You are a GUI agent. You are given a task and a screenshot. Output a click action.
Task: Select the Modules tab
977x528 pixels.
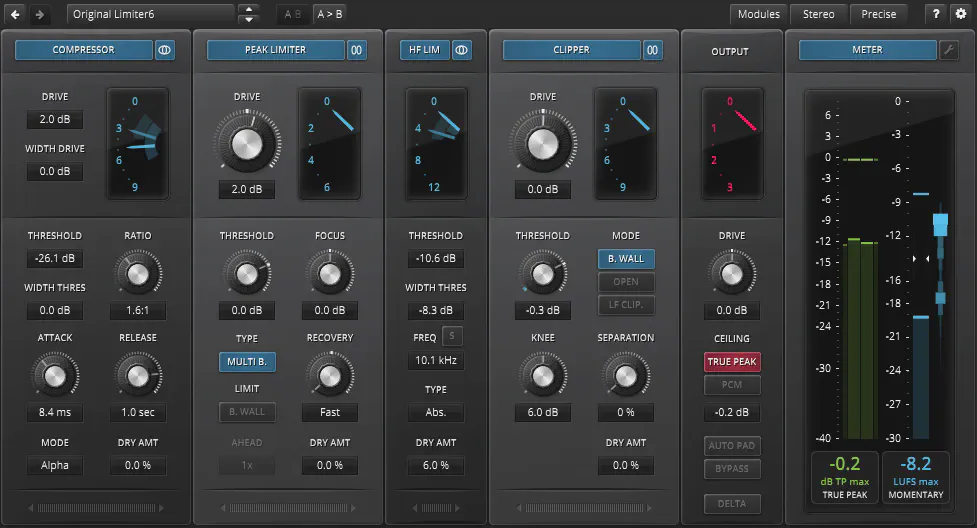pyautogui.click(x=759, y=14)
